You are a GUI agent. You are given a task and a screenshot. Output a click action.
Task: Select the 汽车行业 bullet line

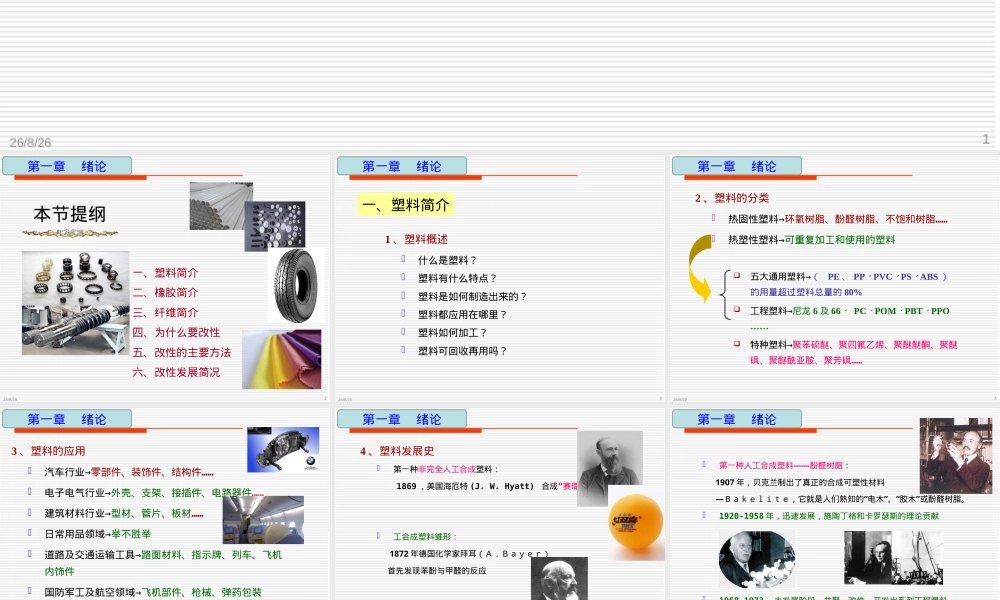pyautogui.click(x=129, y=472)
